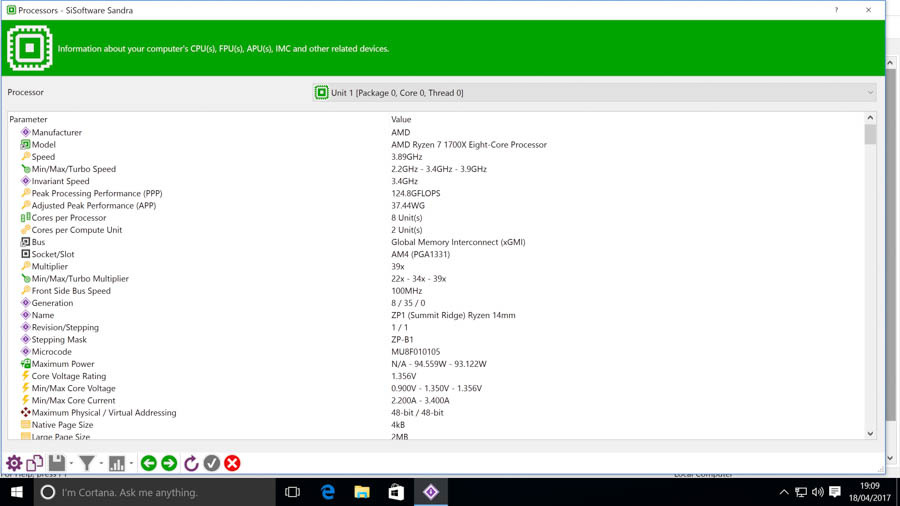Select the Stepping Mask row
The image size is (900, 506).
[436, 340]
